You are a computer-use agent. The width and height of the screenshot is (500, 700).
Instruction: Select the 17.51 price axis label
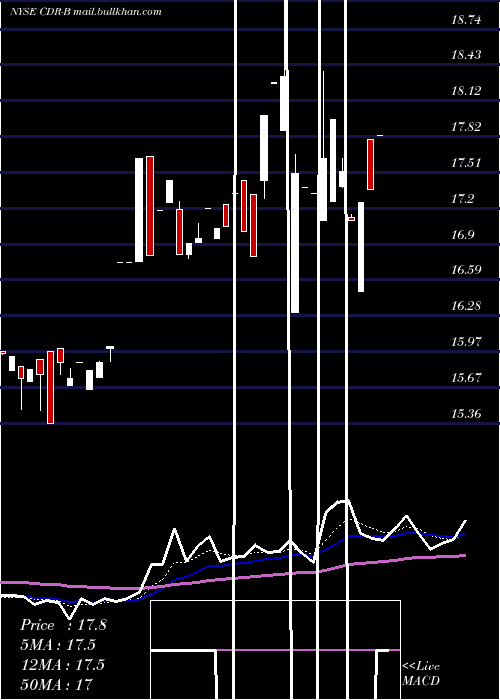click(466, 162)
